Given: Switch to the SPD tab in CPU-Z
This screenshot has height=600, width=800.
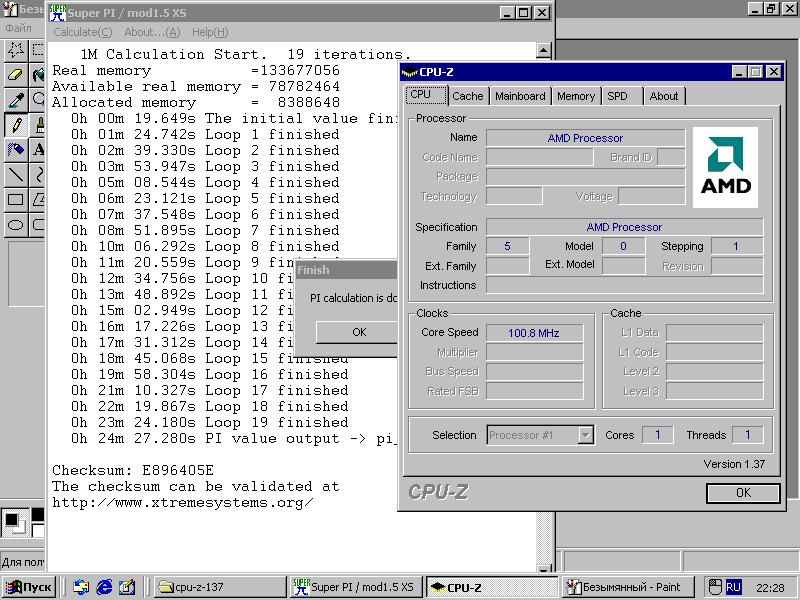Looking at the screenshot, I should pyautogui.click(x=617, y=96).
